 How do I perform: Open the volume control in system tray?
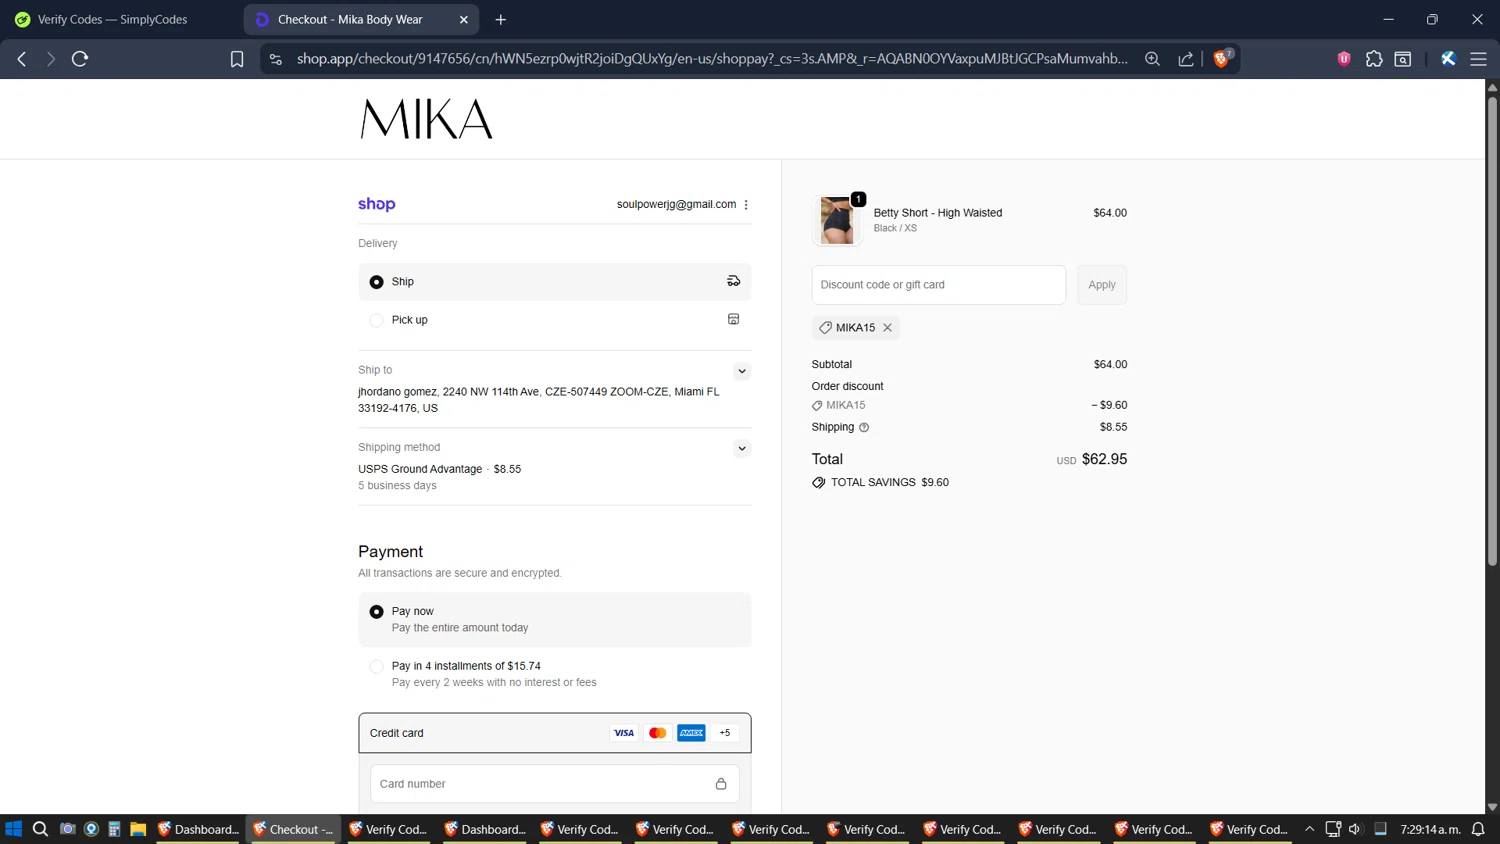pos(1355,829)
